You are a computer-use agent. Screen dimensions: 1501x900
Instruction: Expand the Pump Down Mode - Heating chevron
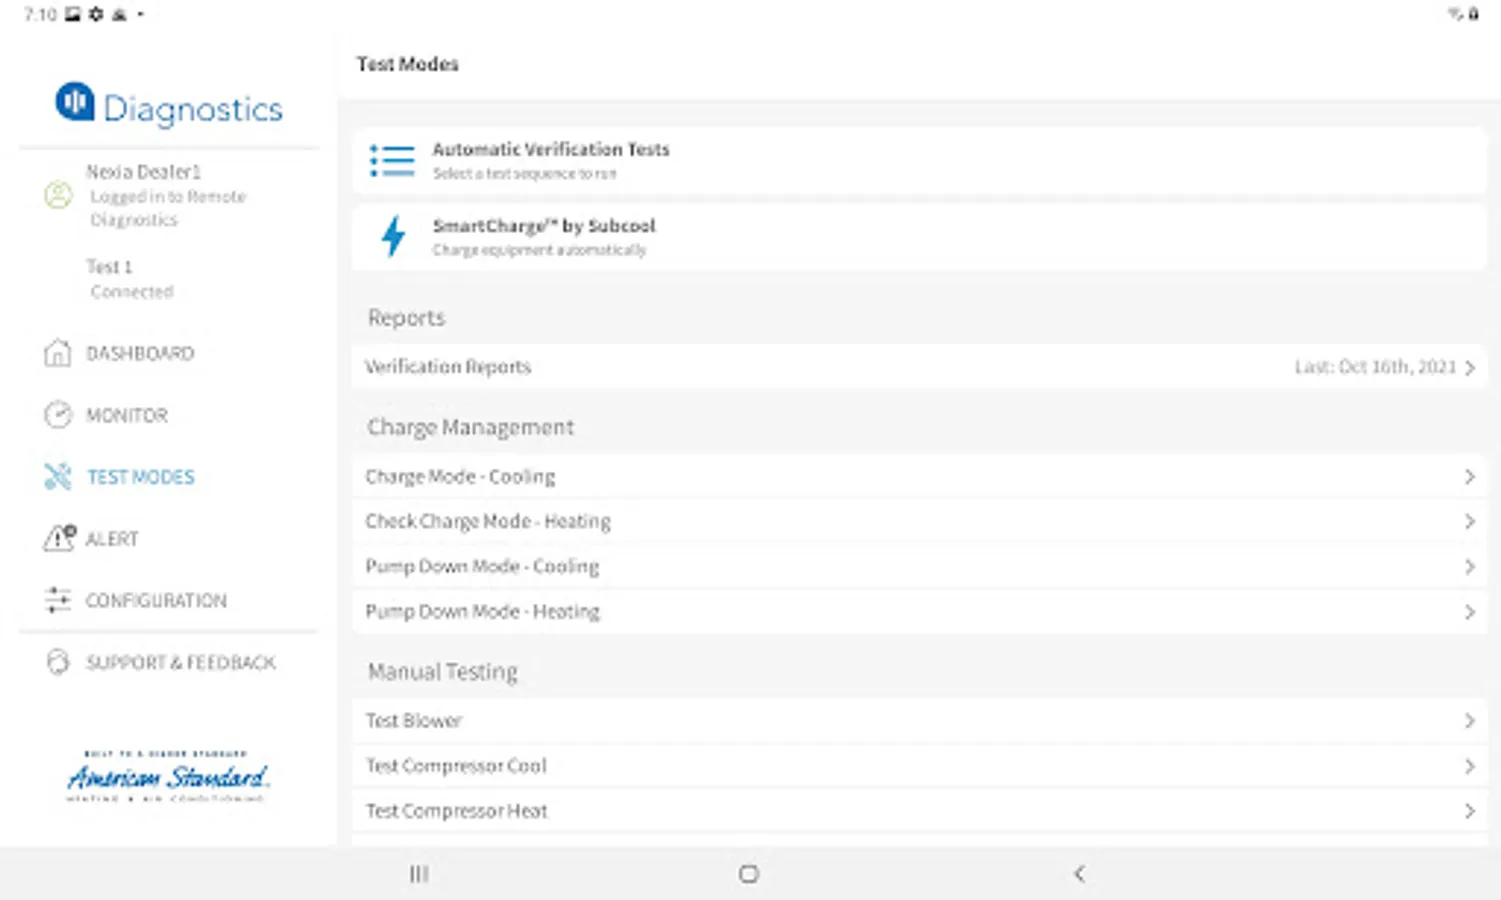click(1469, 611)
